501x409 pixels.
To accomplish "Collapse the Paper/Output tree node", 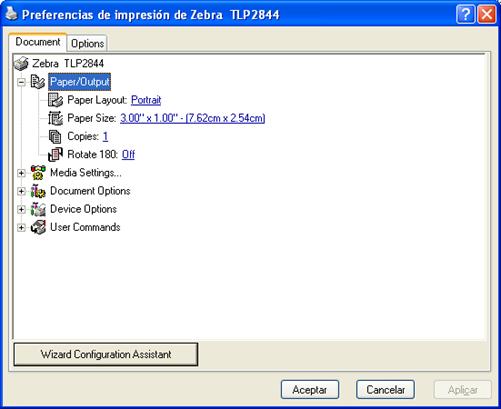I will [21, 82].
